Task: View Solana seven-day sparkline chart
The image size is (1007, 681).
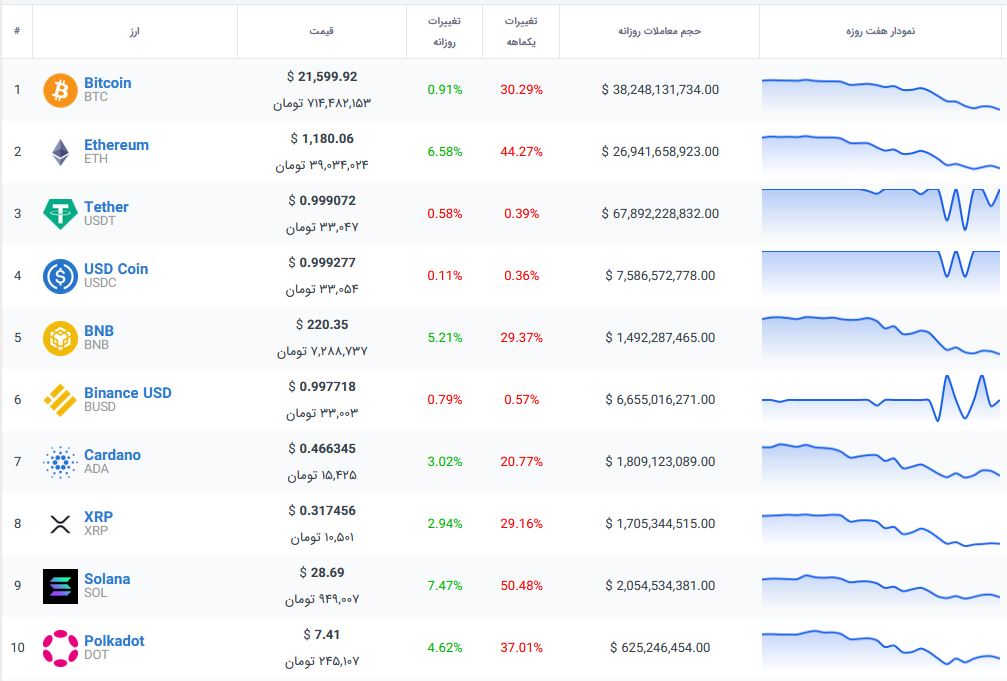Action: point(880,590)
